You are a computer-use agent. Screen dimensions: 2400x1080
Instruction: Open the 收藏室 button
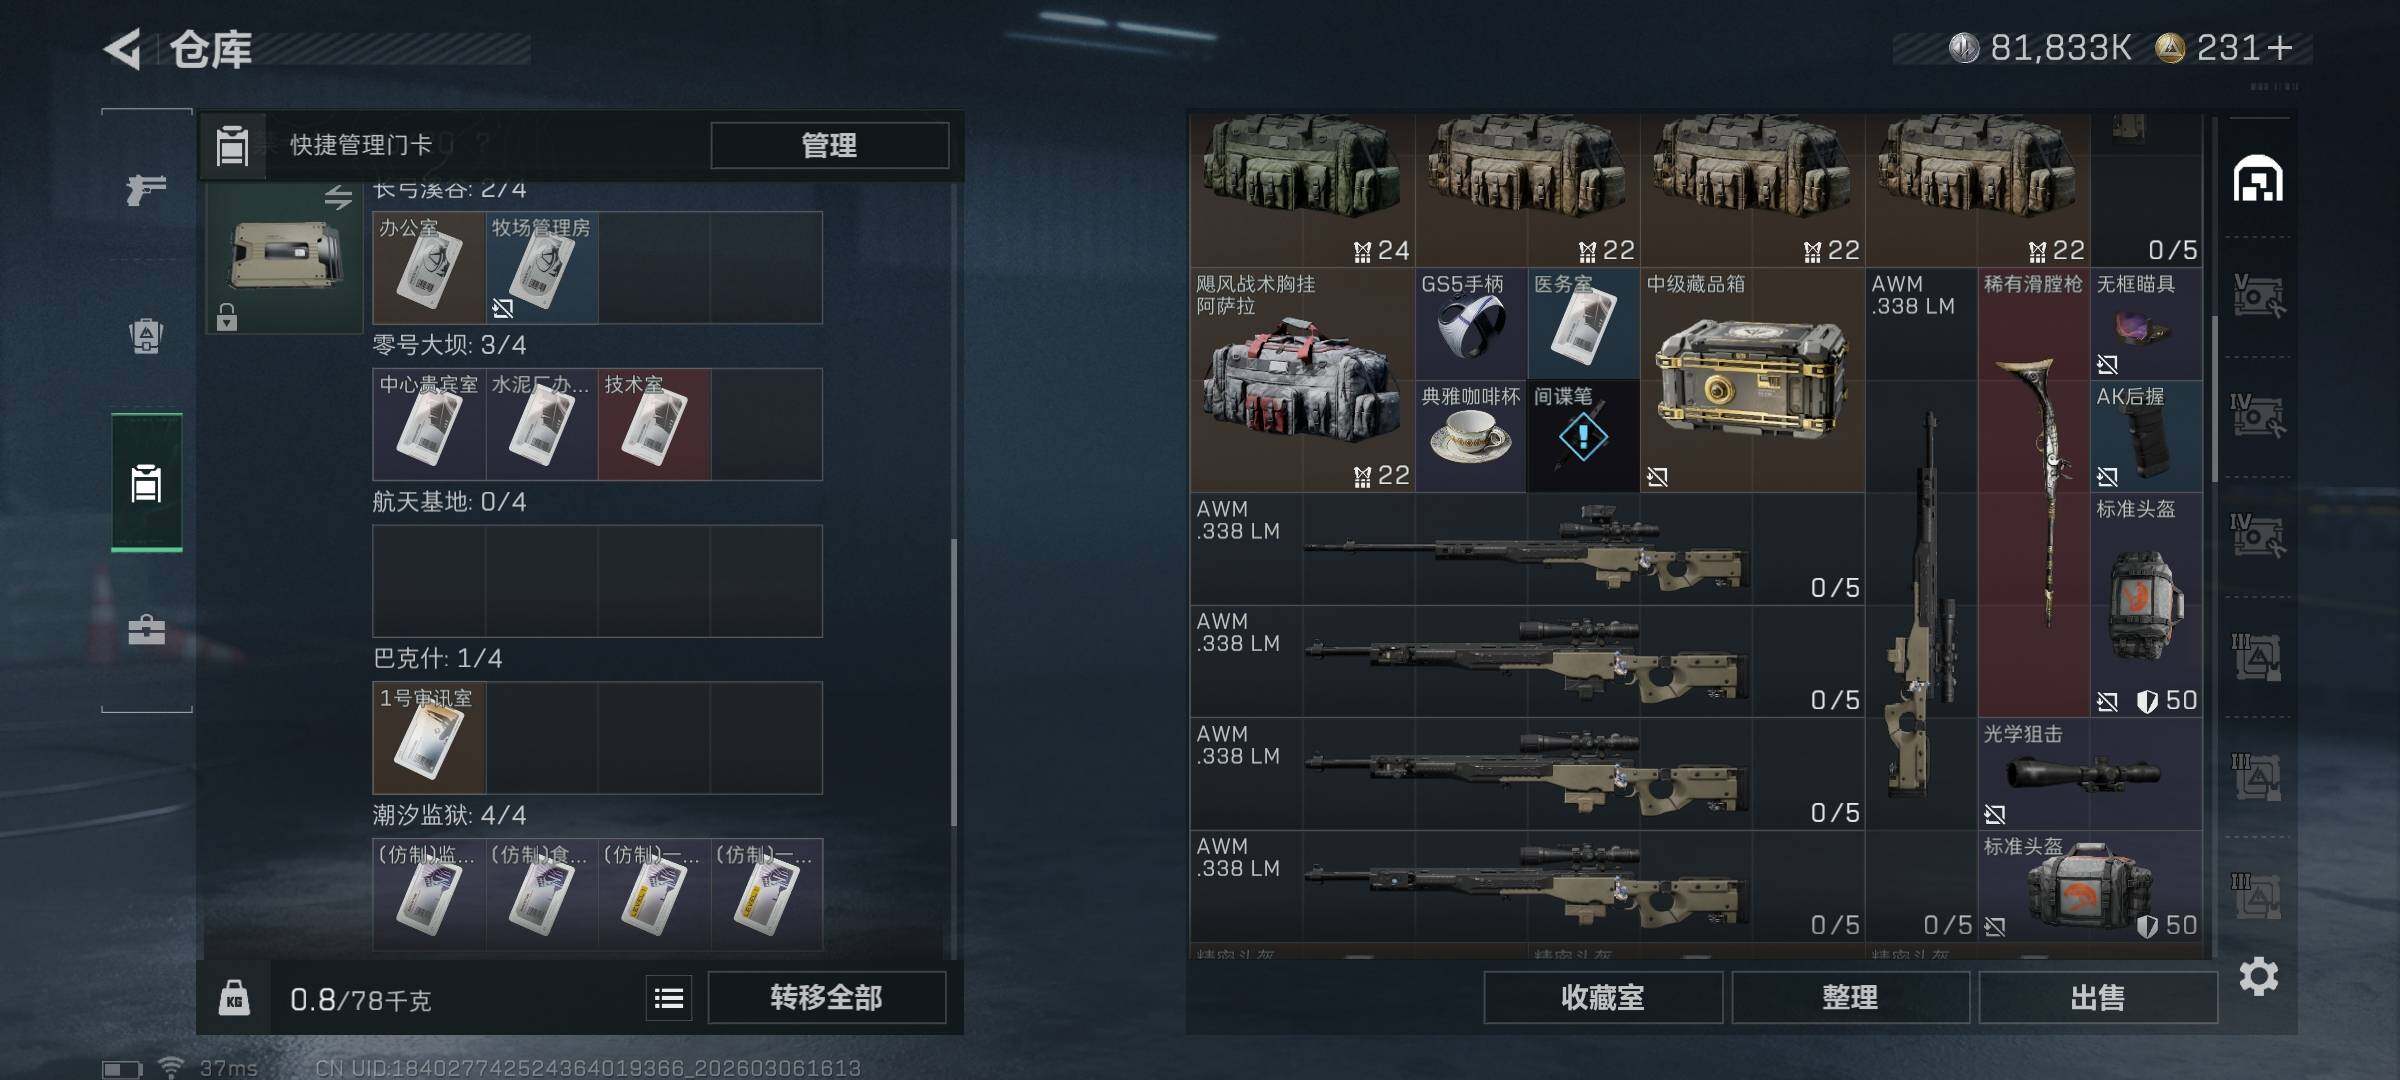(x=1602, y=997)
